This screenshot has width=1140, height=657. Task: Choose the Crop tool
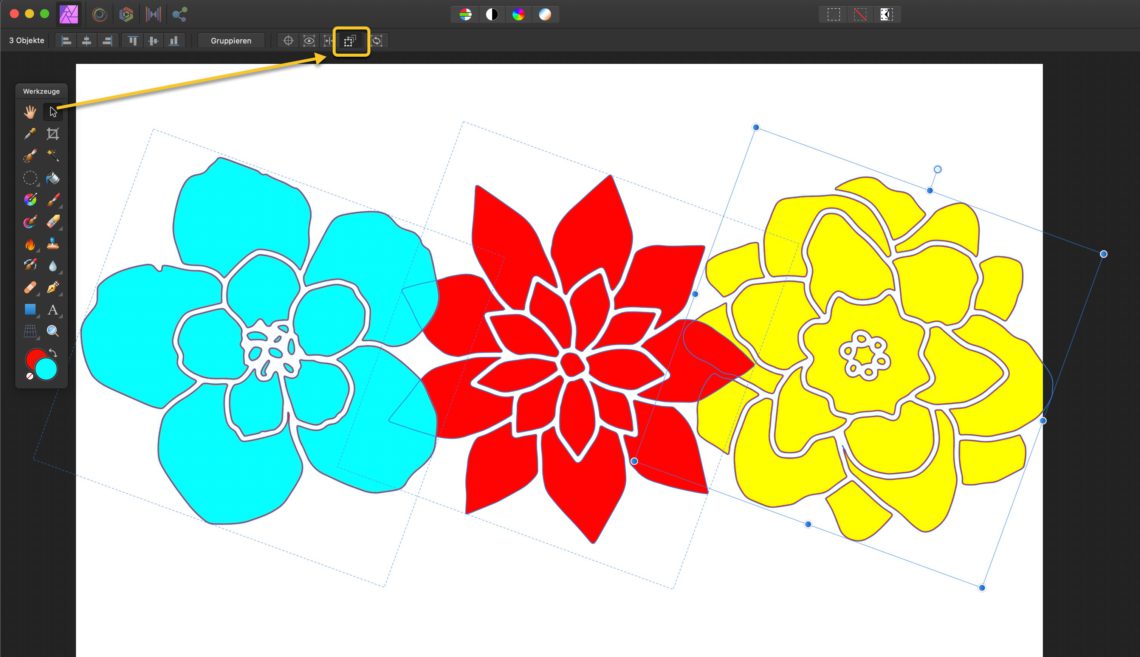(x=52, y=134)
